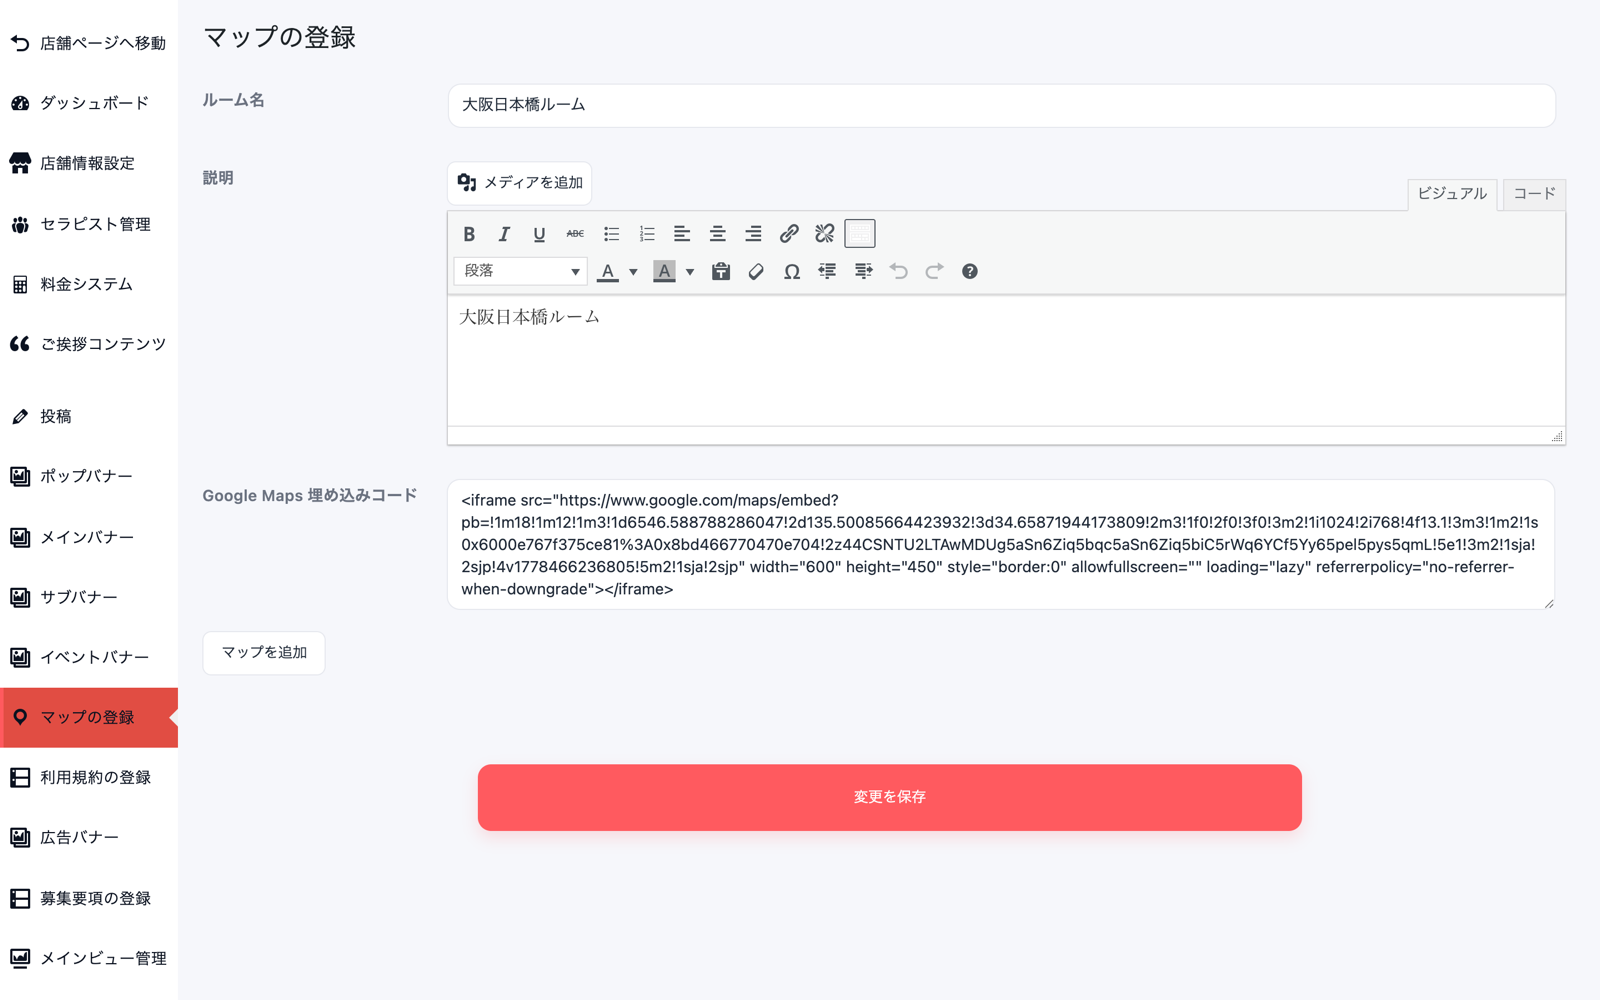
Task: Insert a bulleted list
Action: point(611,234)
